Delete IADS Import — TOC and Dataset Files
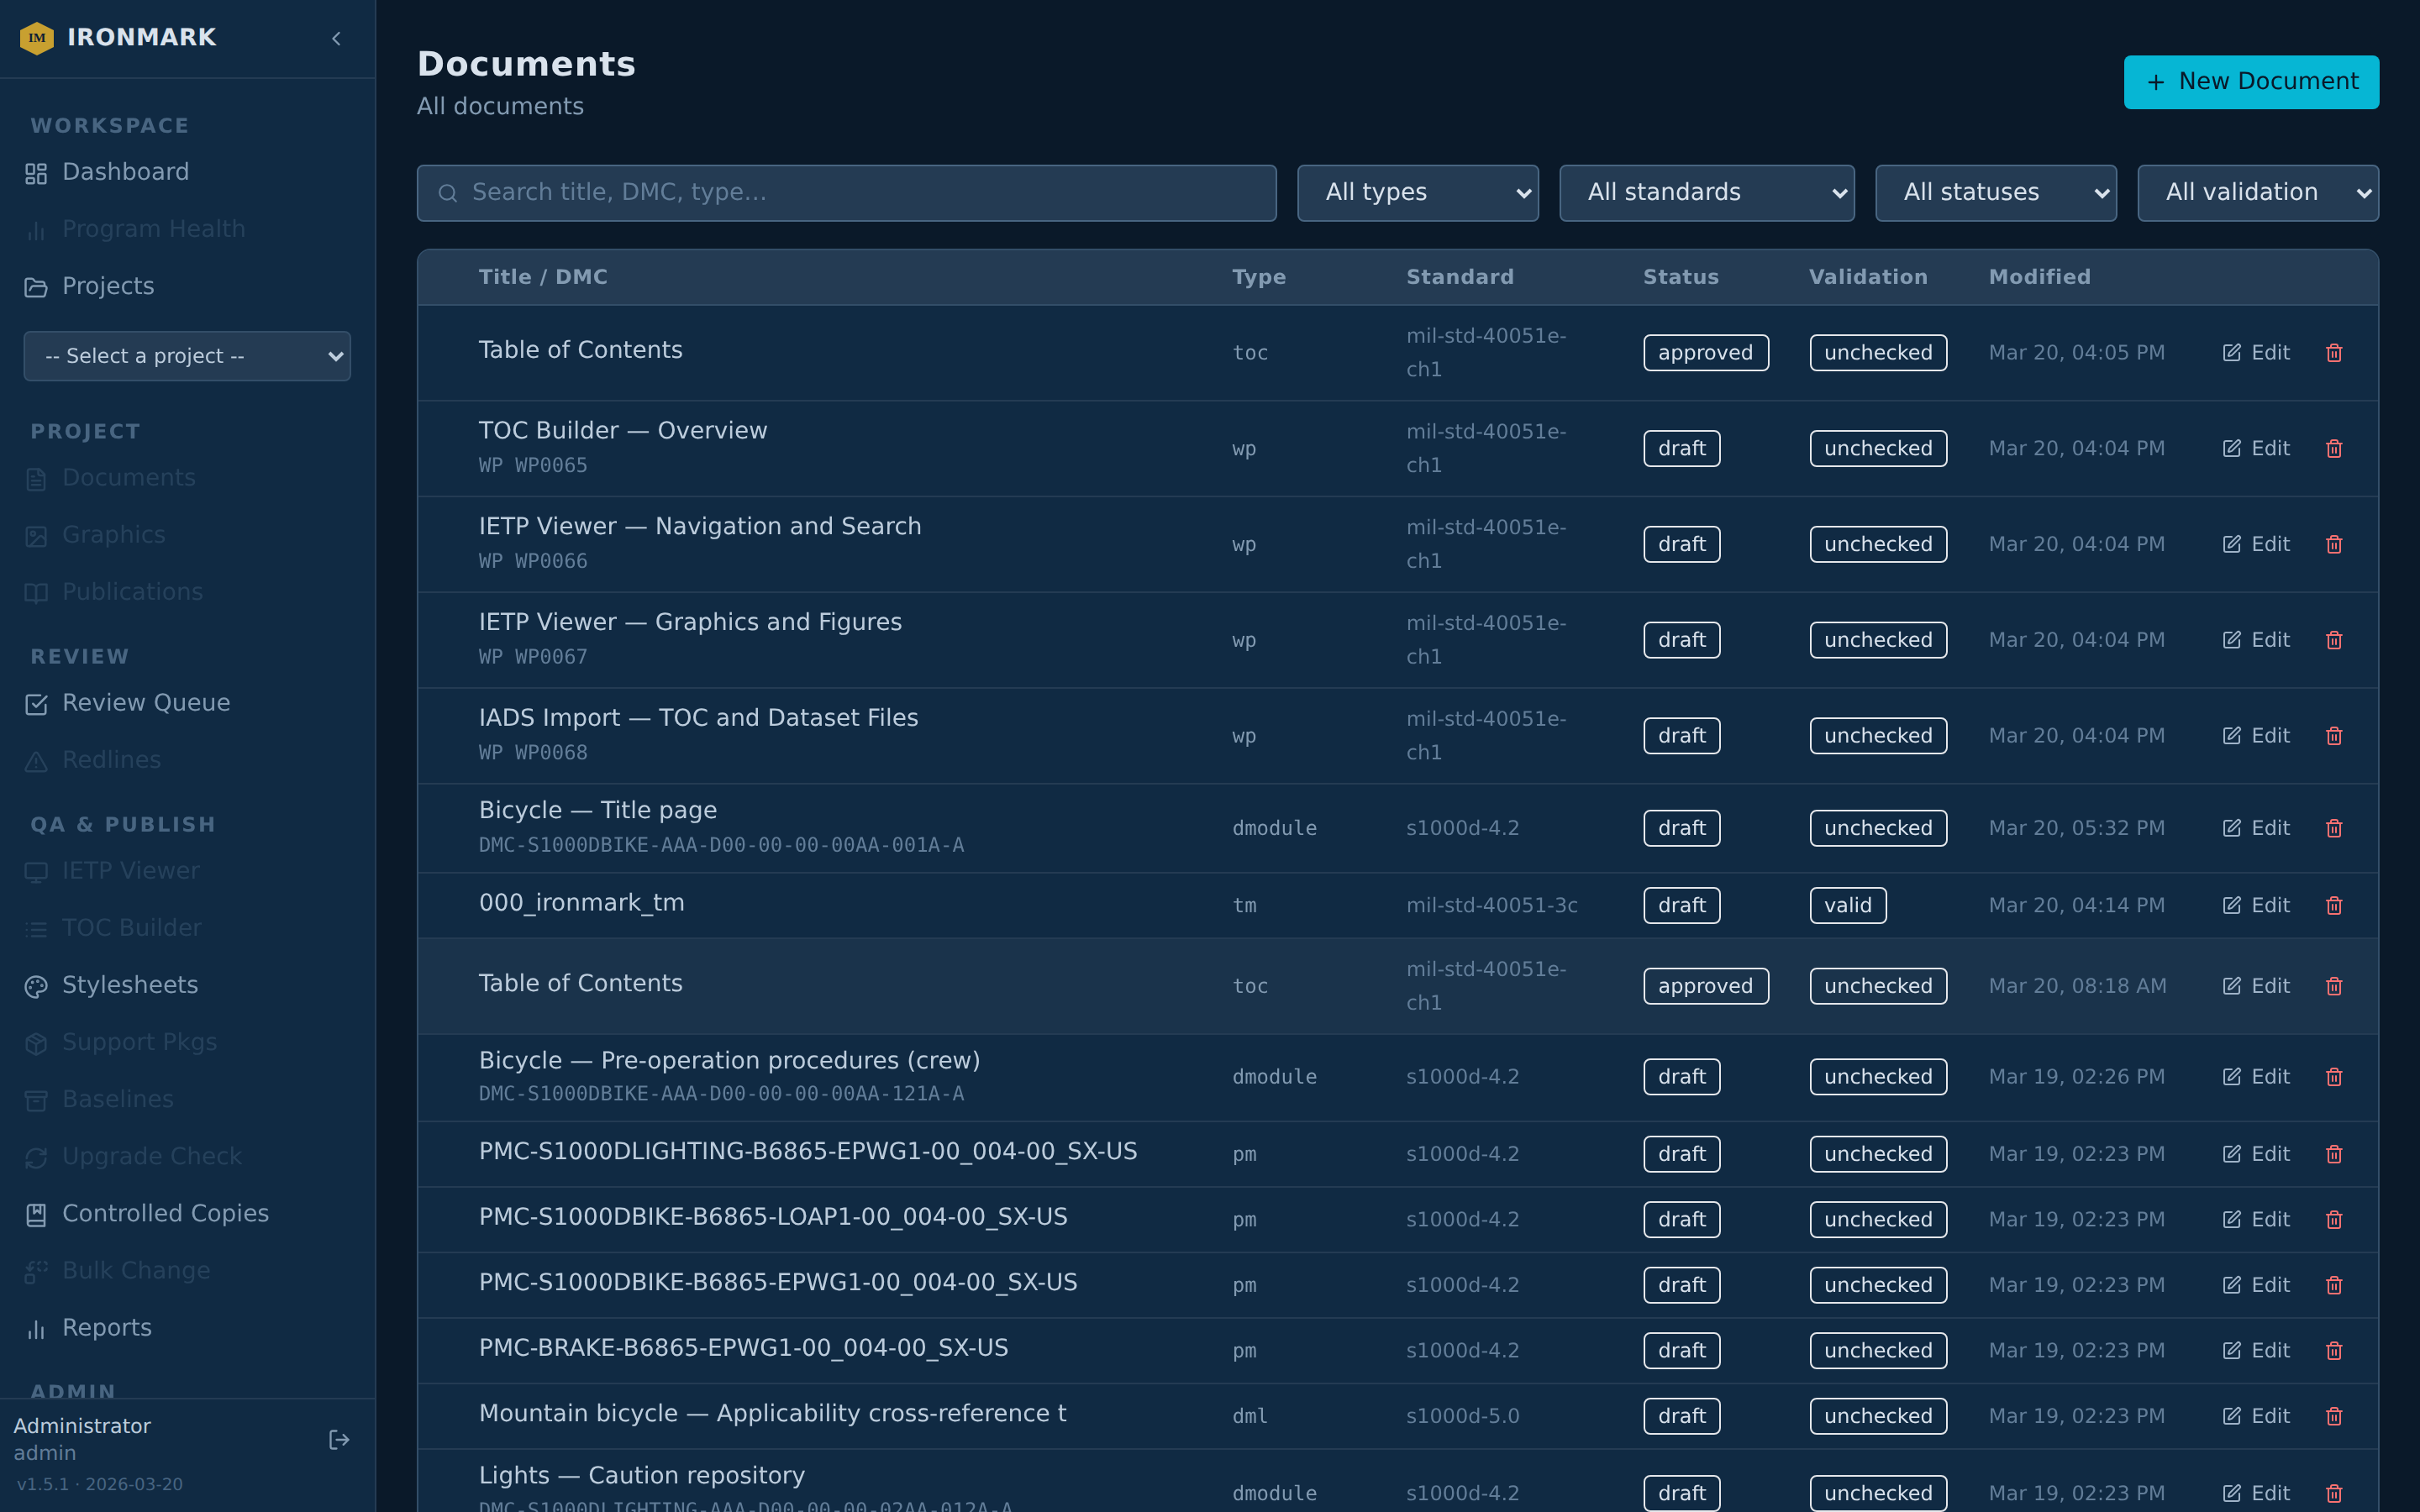 pyautogui.click(x=2334, y=736)
